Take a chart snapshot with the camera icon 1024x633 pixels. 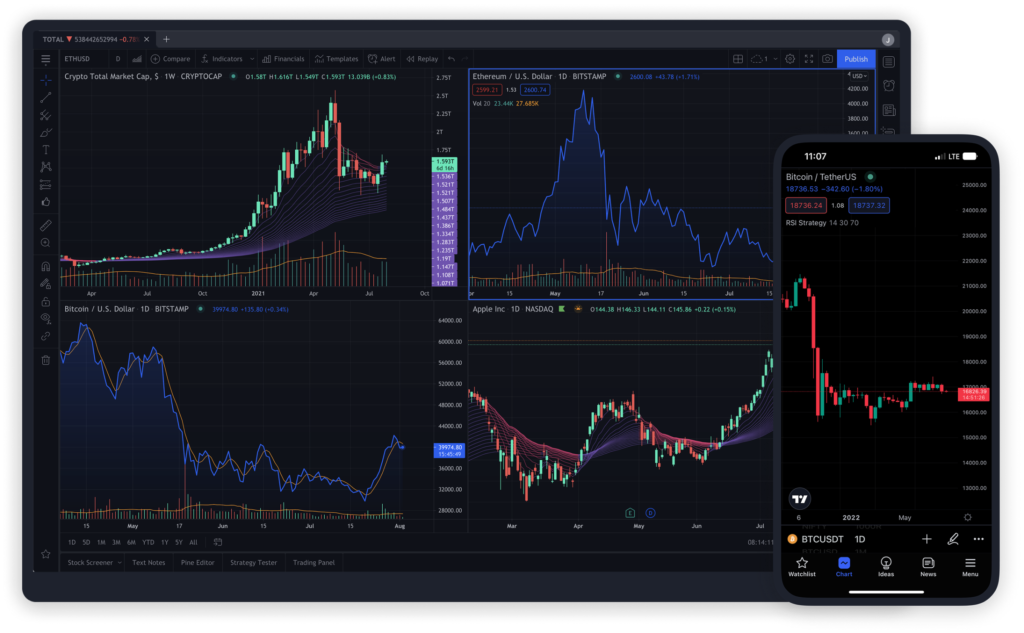click(x=828, y=59)
